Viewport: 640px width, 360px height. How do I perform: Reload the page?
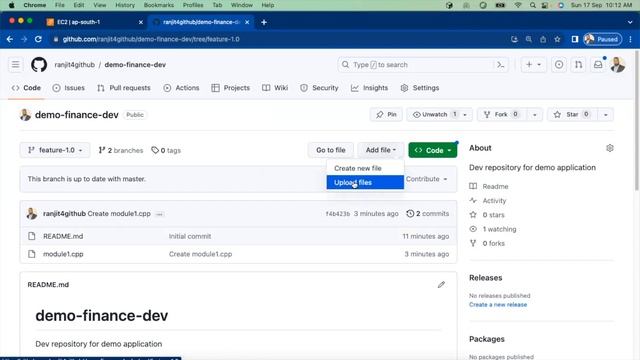click(38, 39)
